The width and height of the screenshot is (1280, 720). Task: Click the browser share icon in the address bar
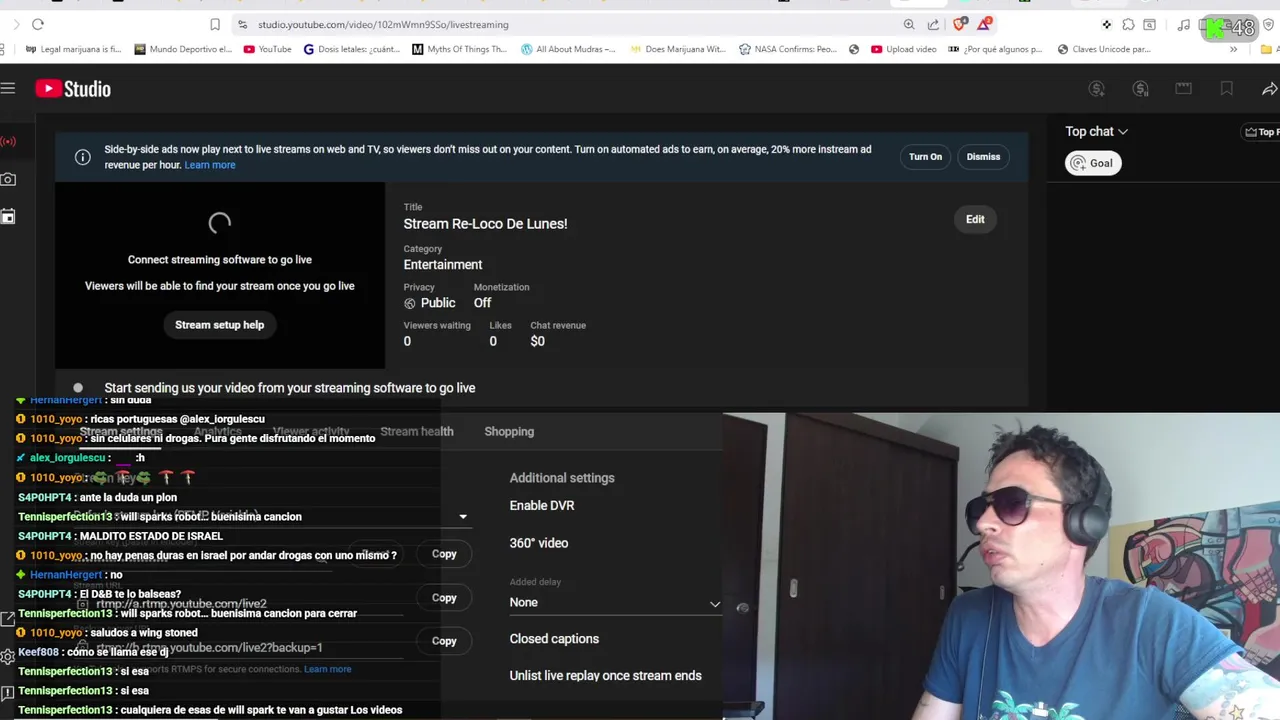933,24
